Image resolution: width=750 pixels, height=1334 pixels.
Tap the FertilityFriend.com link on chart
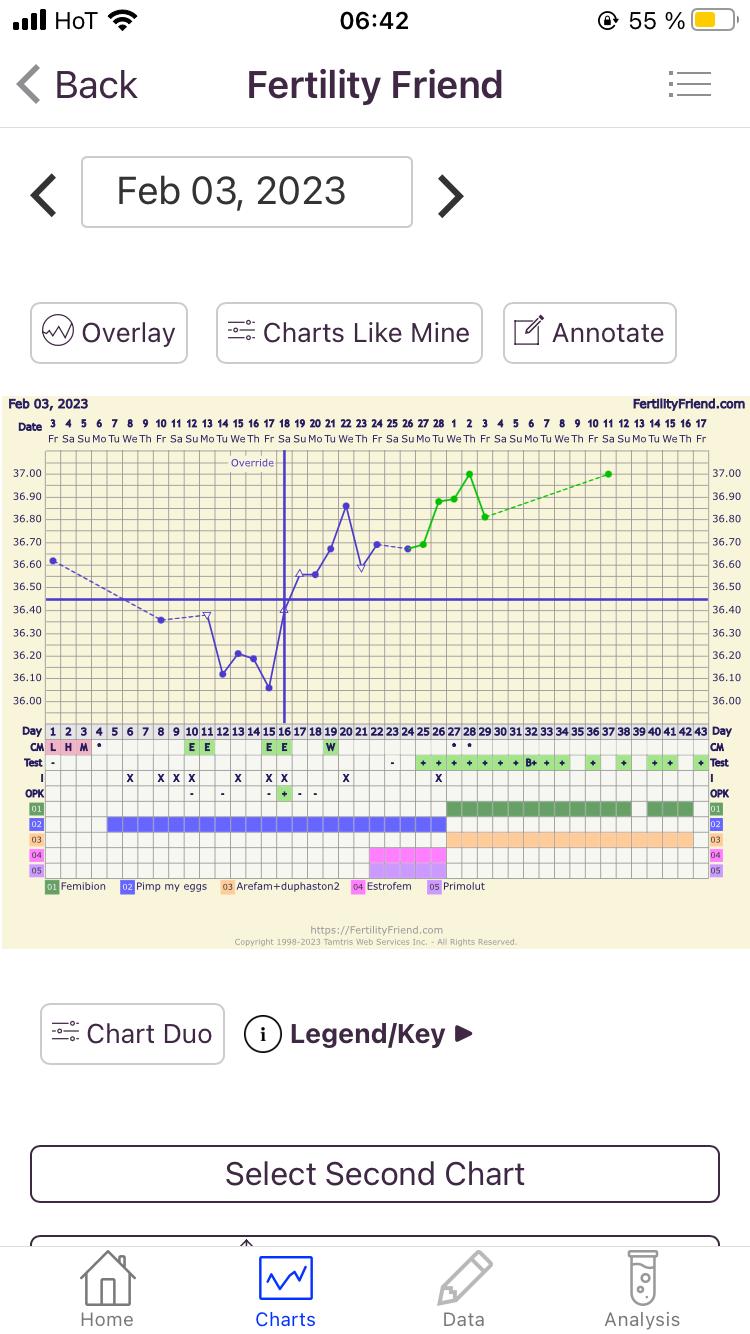click(688, 404)
